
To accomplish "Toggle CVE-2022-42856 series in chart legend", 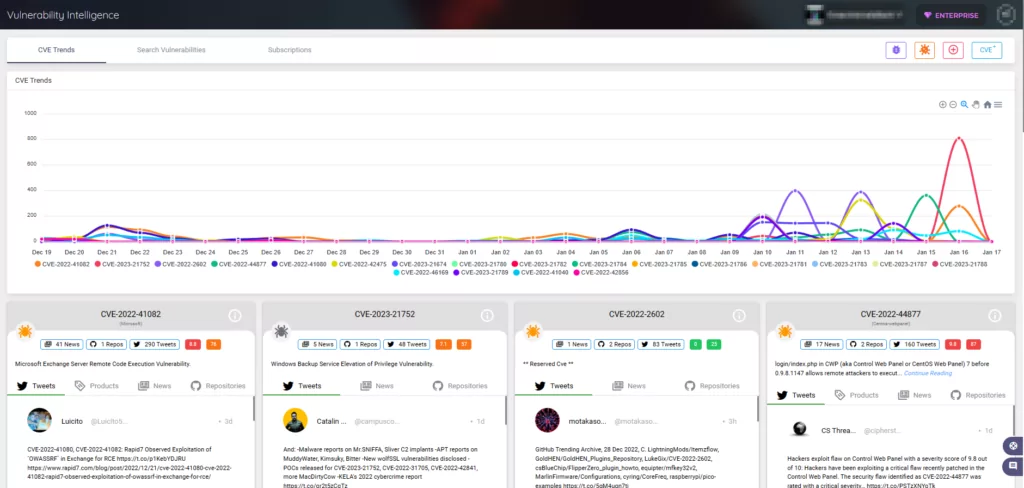I will (x=601, y=272).
